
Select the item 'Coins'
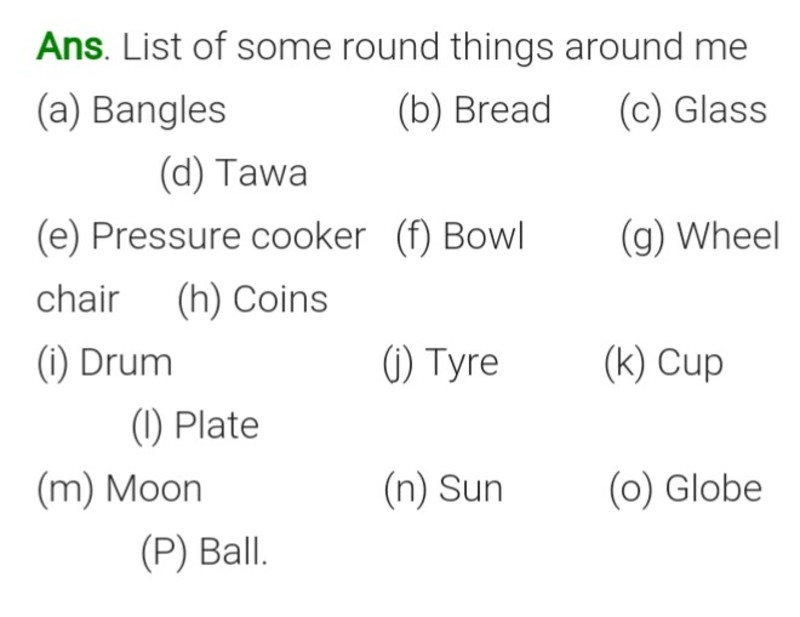click(280, 299)
